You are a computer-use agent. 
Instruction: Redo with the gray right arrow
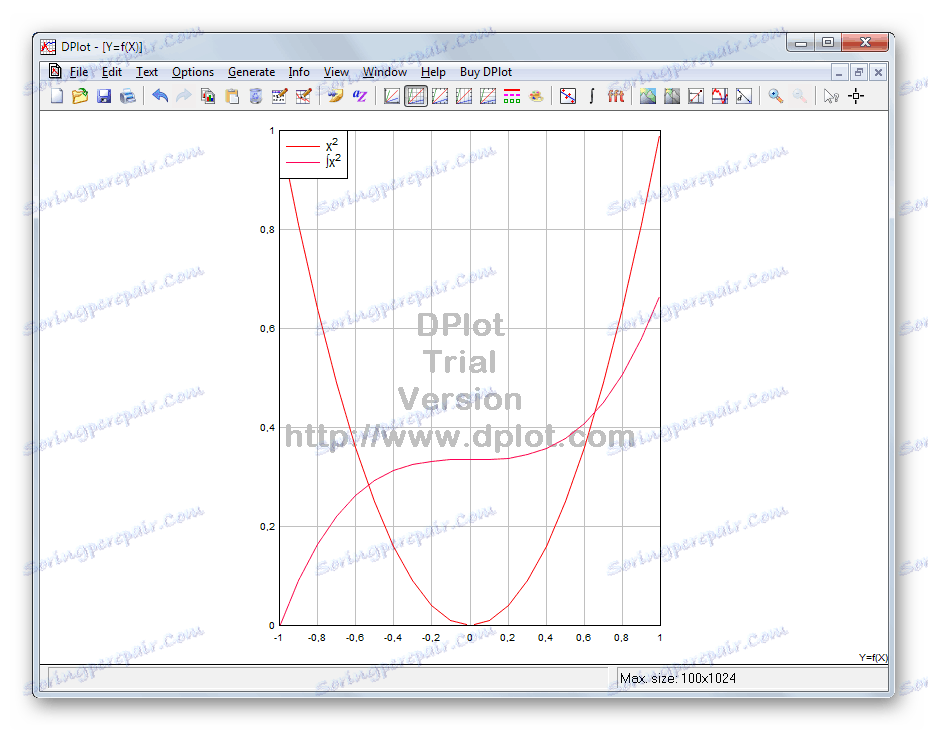(183, 96)
